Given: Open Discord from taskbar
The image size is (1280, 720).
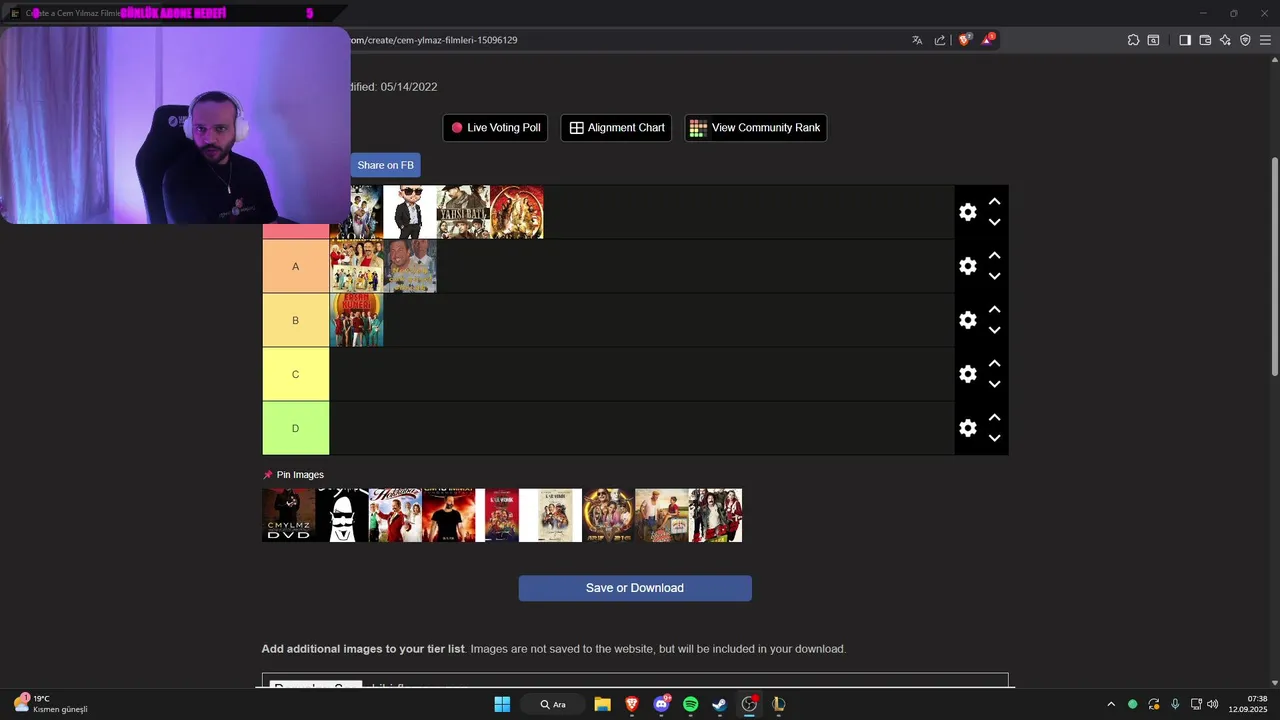Looking at the screenshot, I should [x=661, y=704].
